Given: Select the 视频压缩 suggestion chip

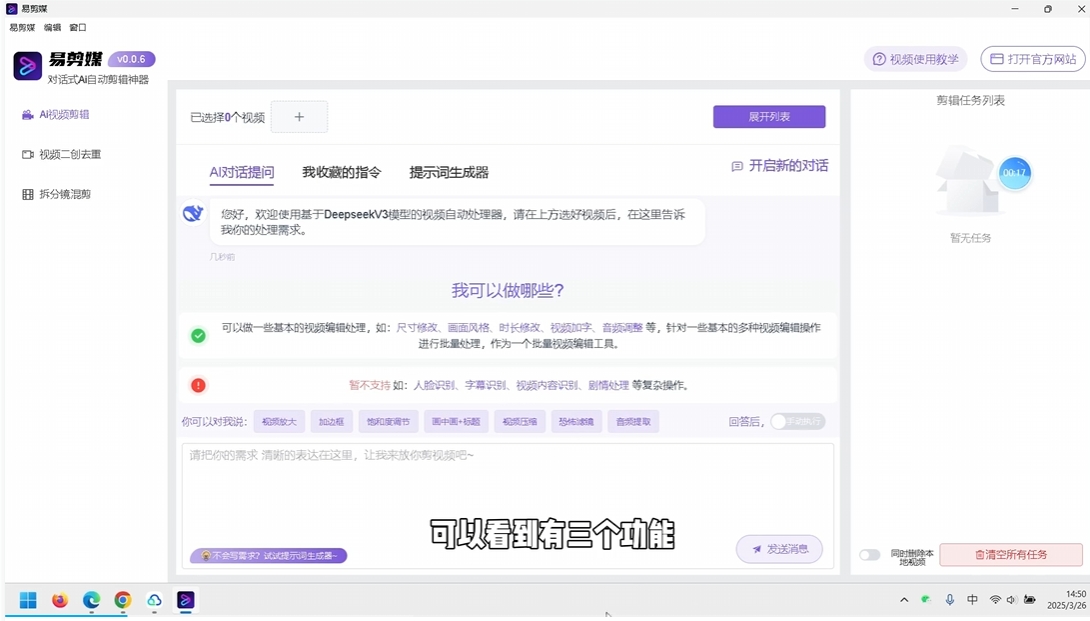Looking at the screenshot, I should tap(520, 421).
